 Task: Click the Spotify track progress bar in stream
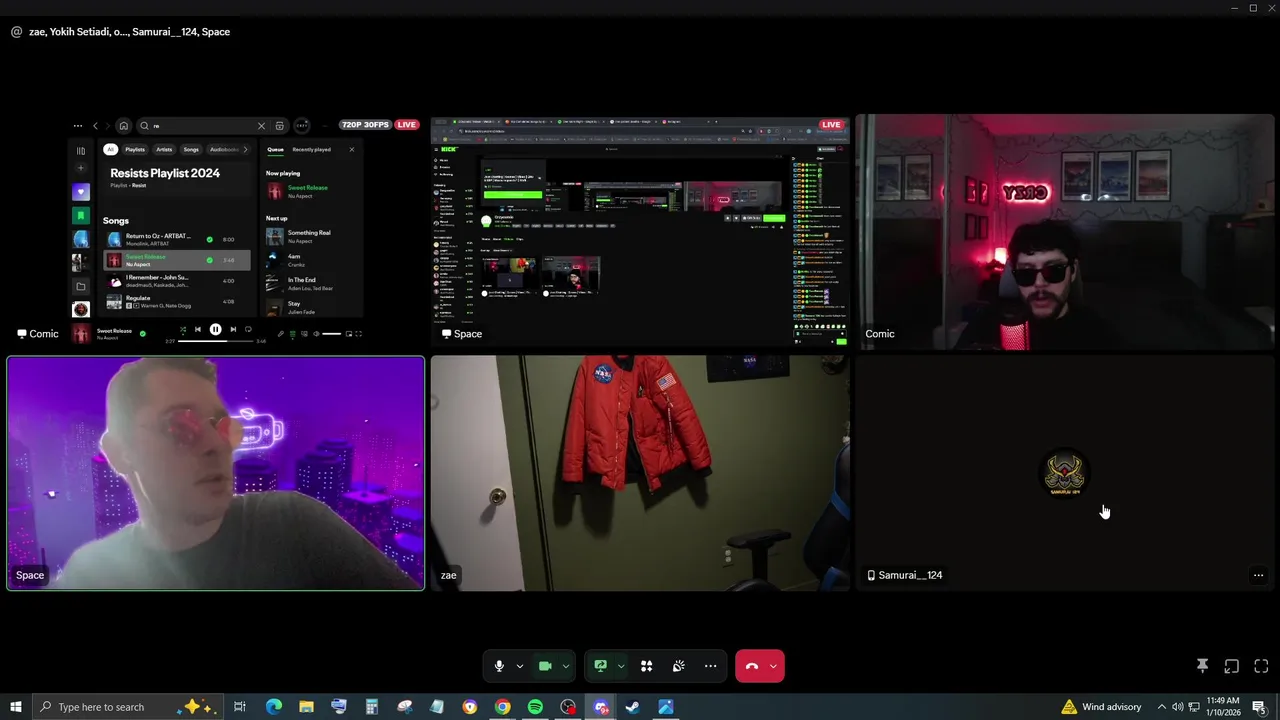216,341
